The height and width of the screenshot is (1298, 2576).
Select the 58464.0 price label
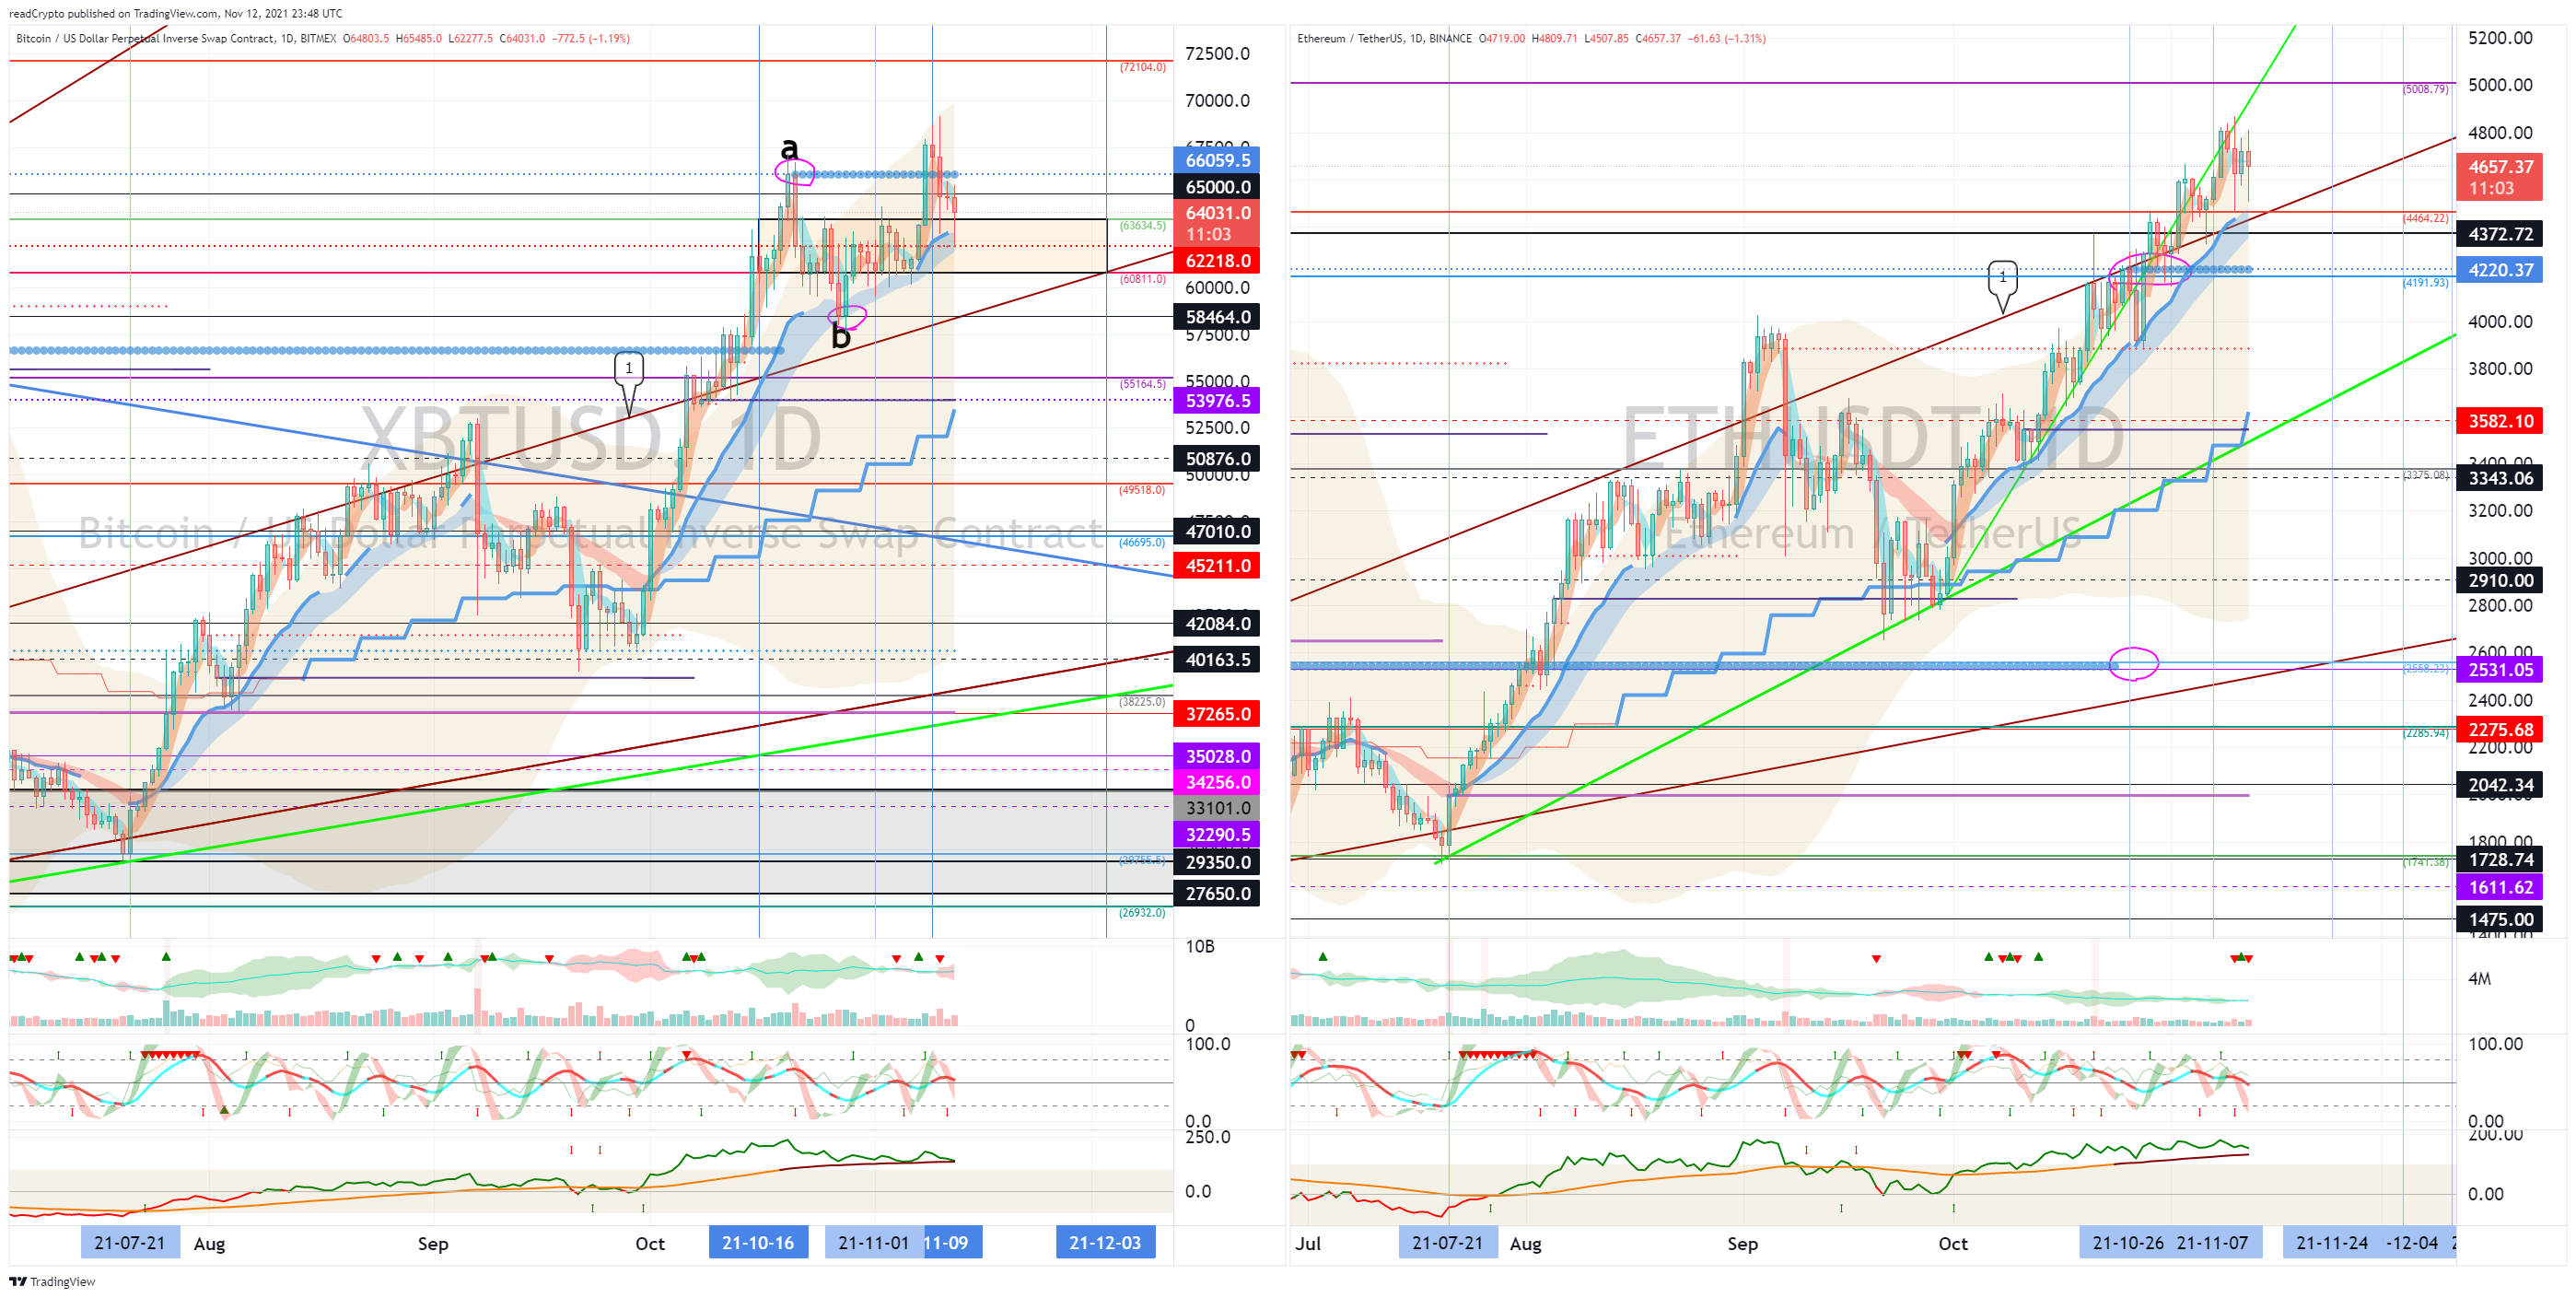point(1217,317)
